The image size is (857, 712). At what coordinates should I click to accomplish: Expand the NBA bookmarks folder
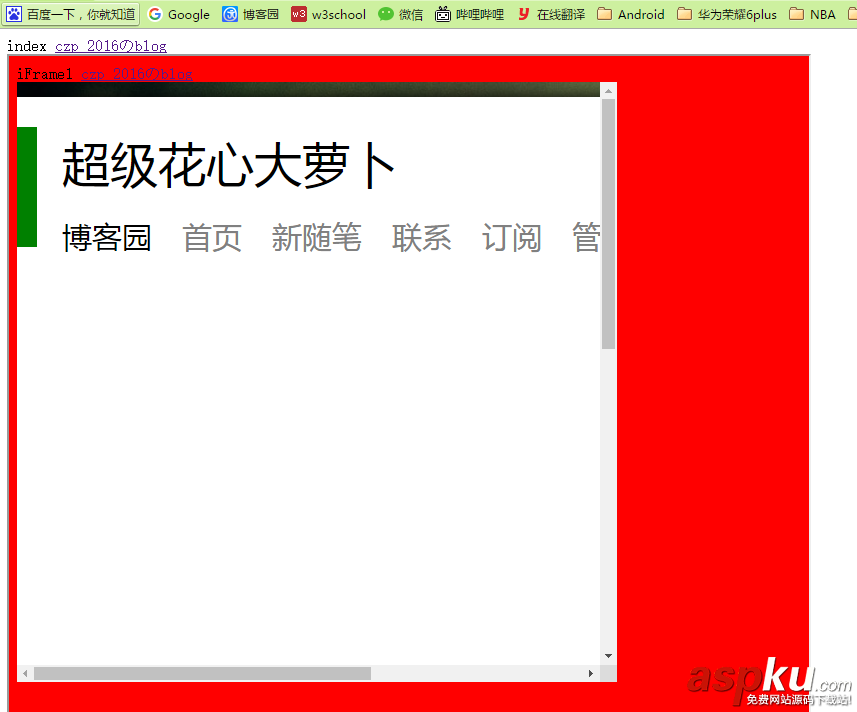click(811, 14)
